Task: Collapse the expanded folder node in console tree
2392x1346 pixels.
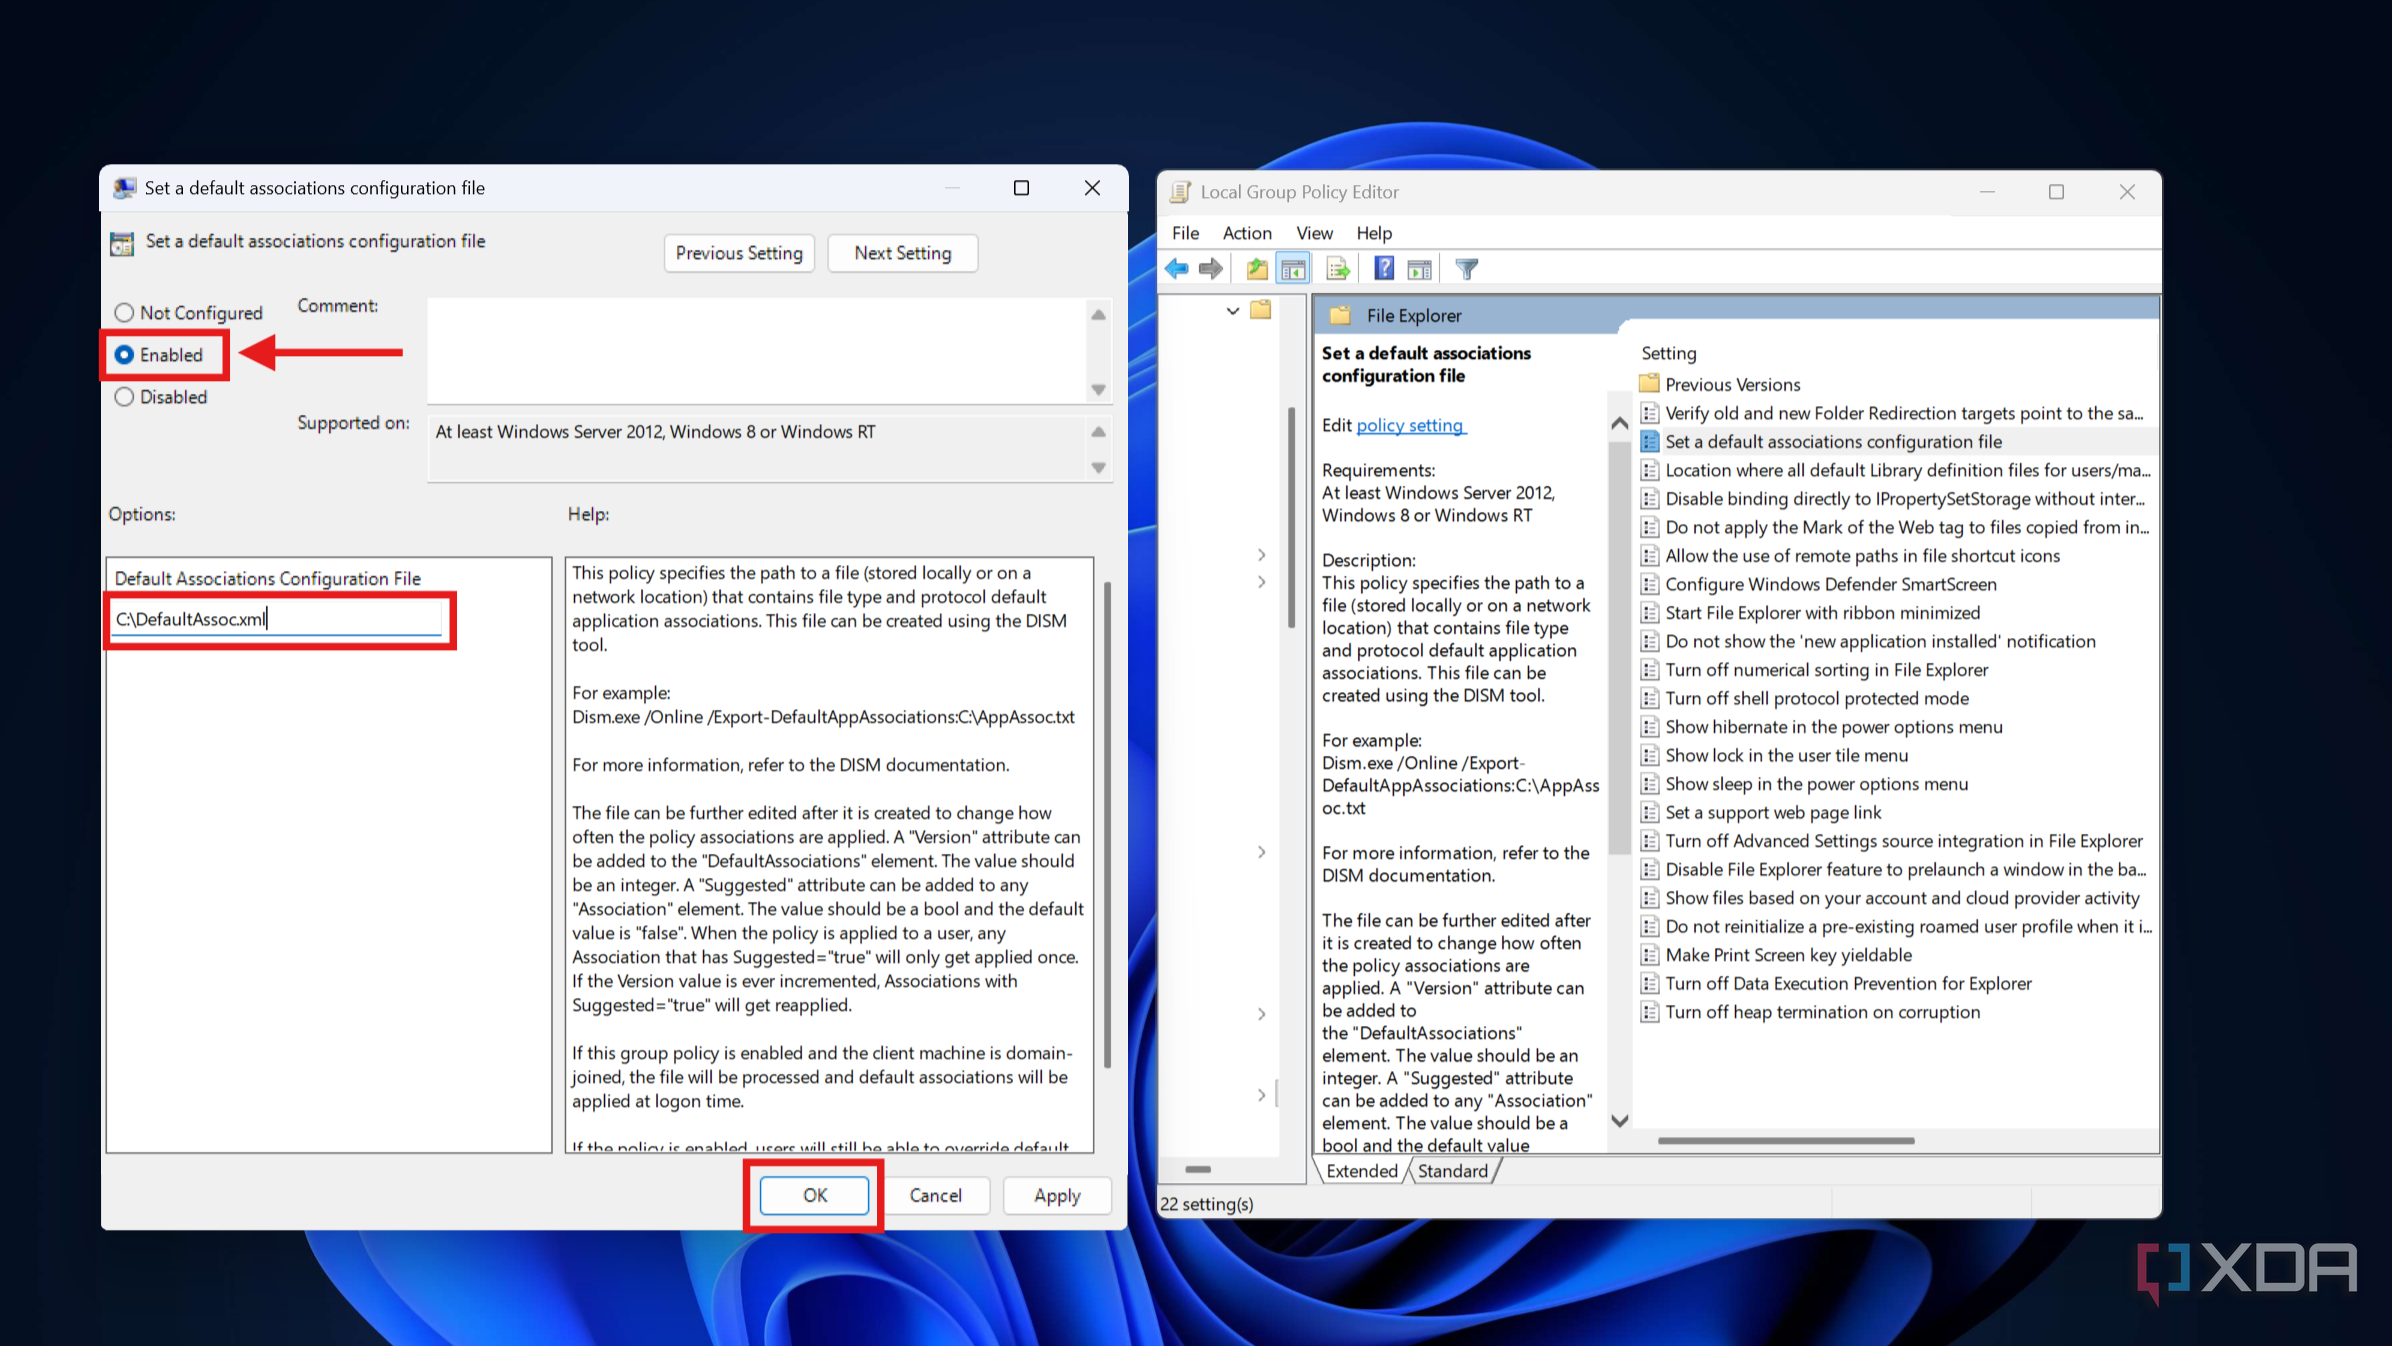Action: point(1233,311)
